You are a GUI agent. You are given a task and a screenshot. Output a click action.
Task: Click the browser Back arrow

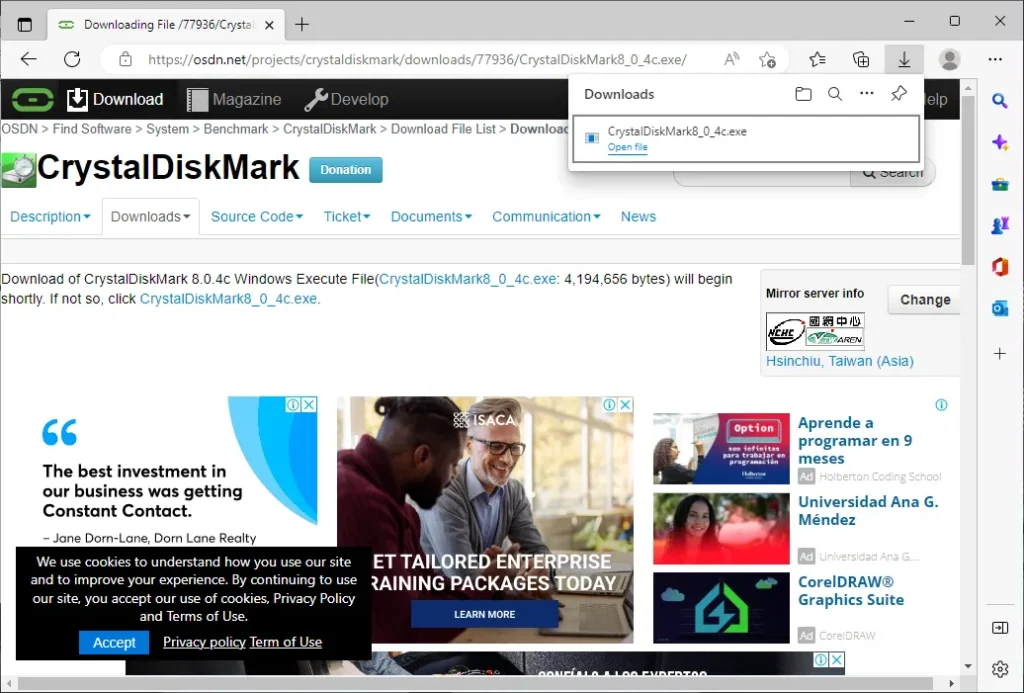tap(29, 59)
